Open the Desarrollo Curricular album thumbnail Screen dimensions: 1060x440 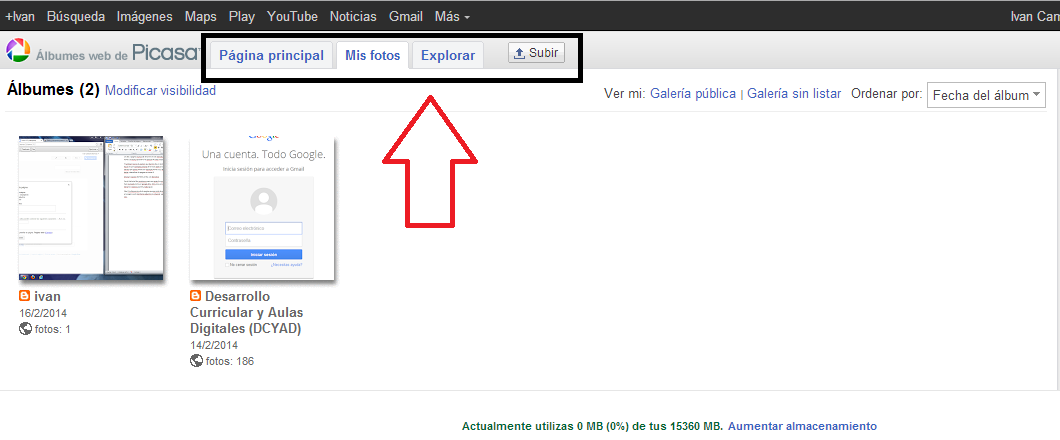(263, 207)
